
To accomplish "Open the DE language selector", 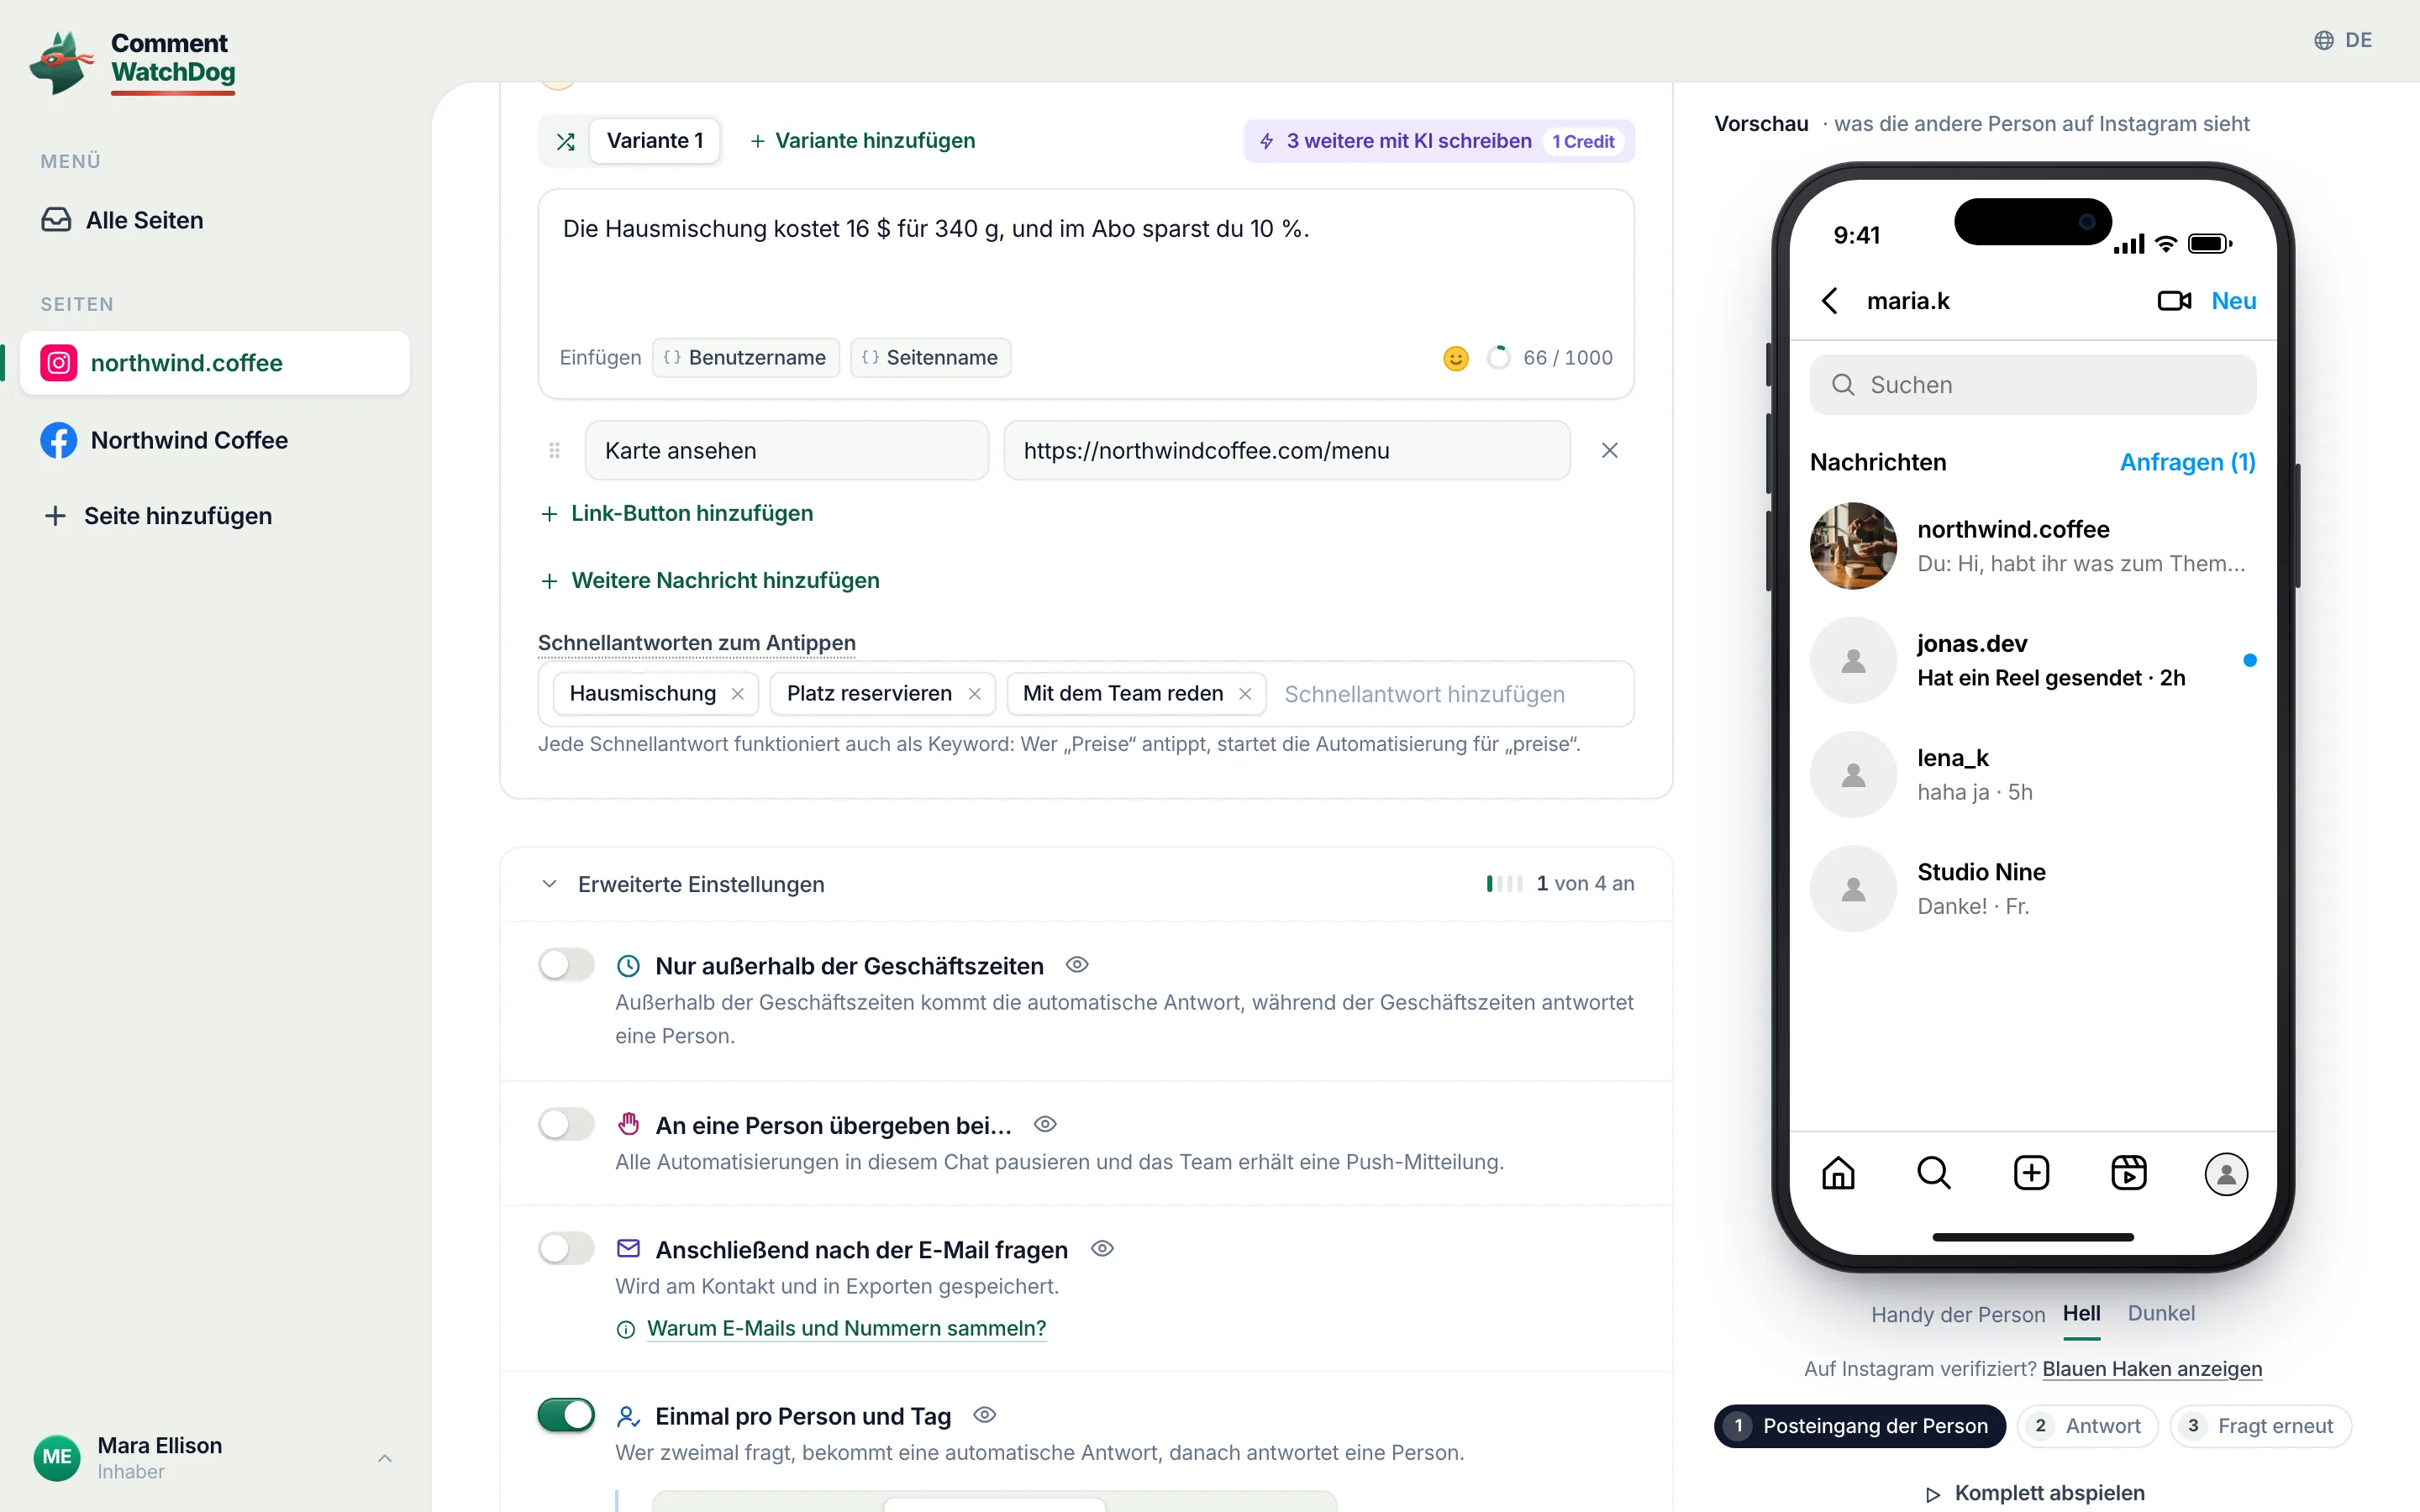I will pos(2343,40).
